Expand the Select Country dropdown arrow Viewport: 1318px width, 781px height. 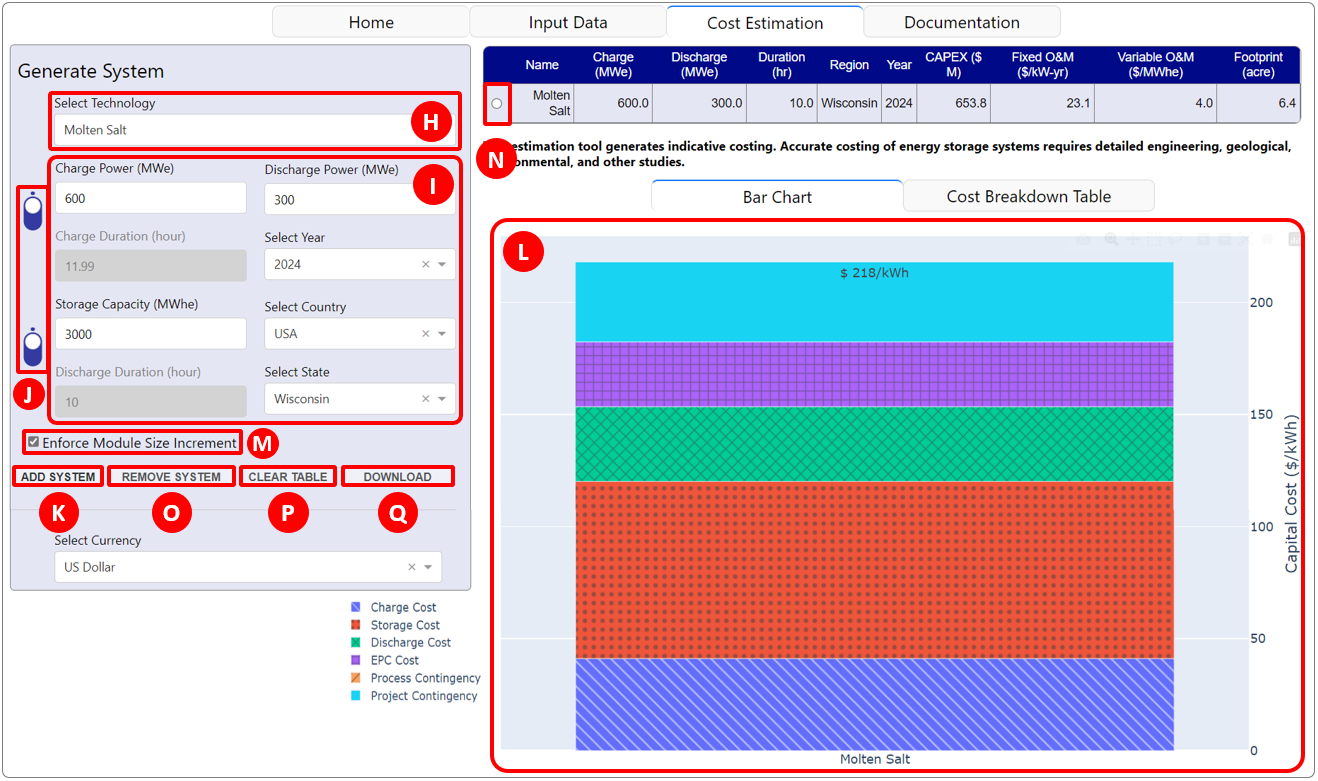[442, 334]
